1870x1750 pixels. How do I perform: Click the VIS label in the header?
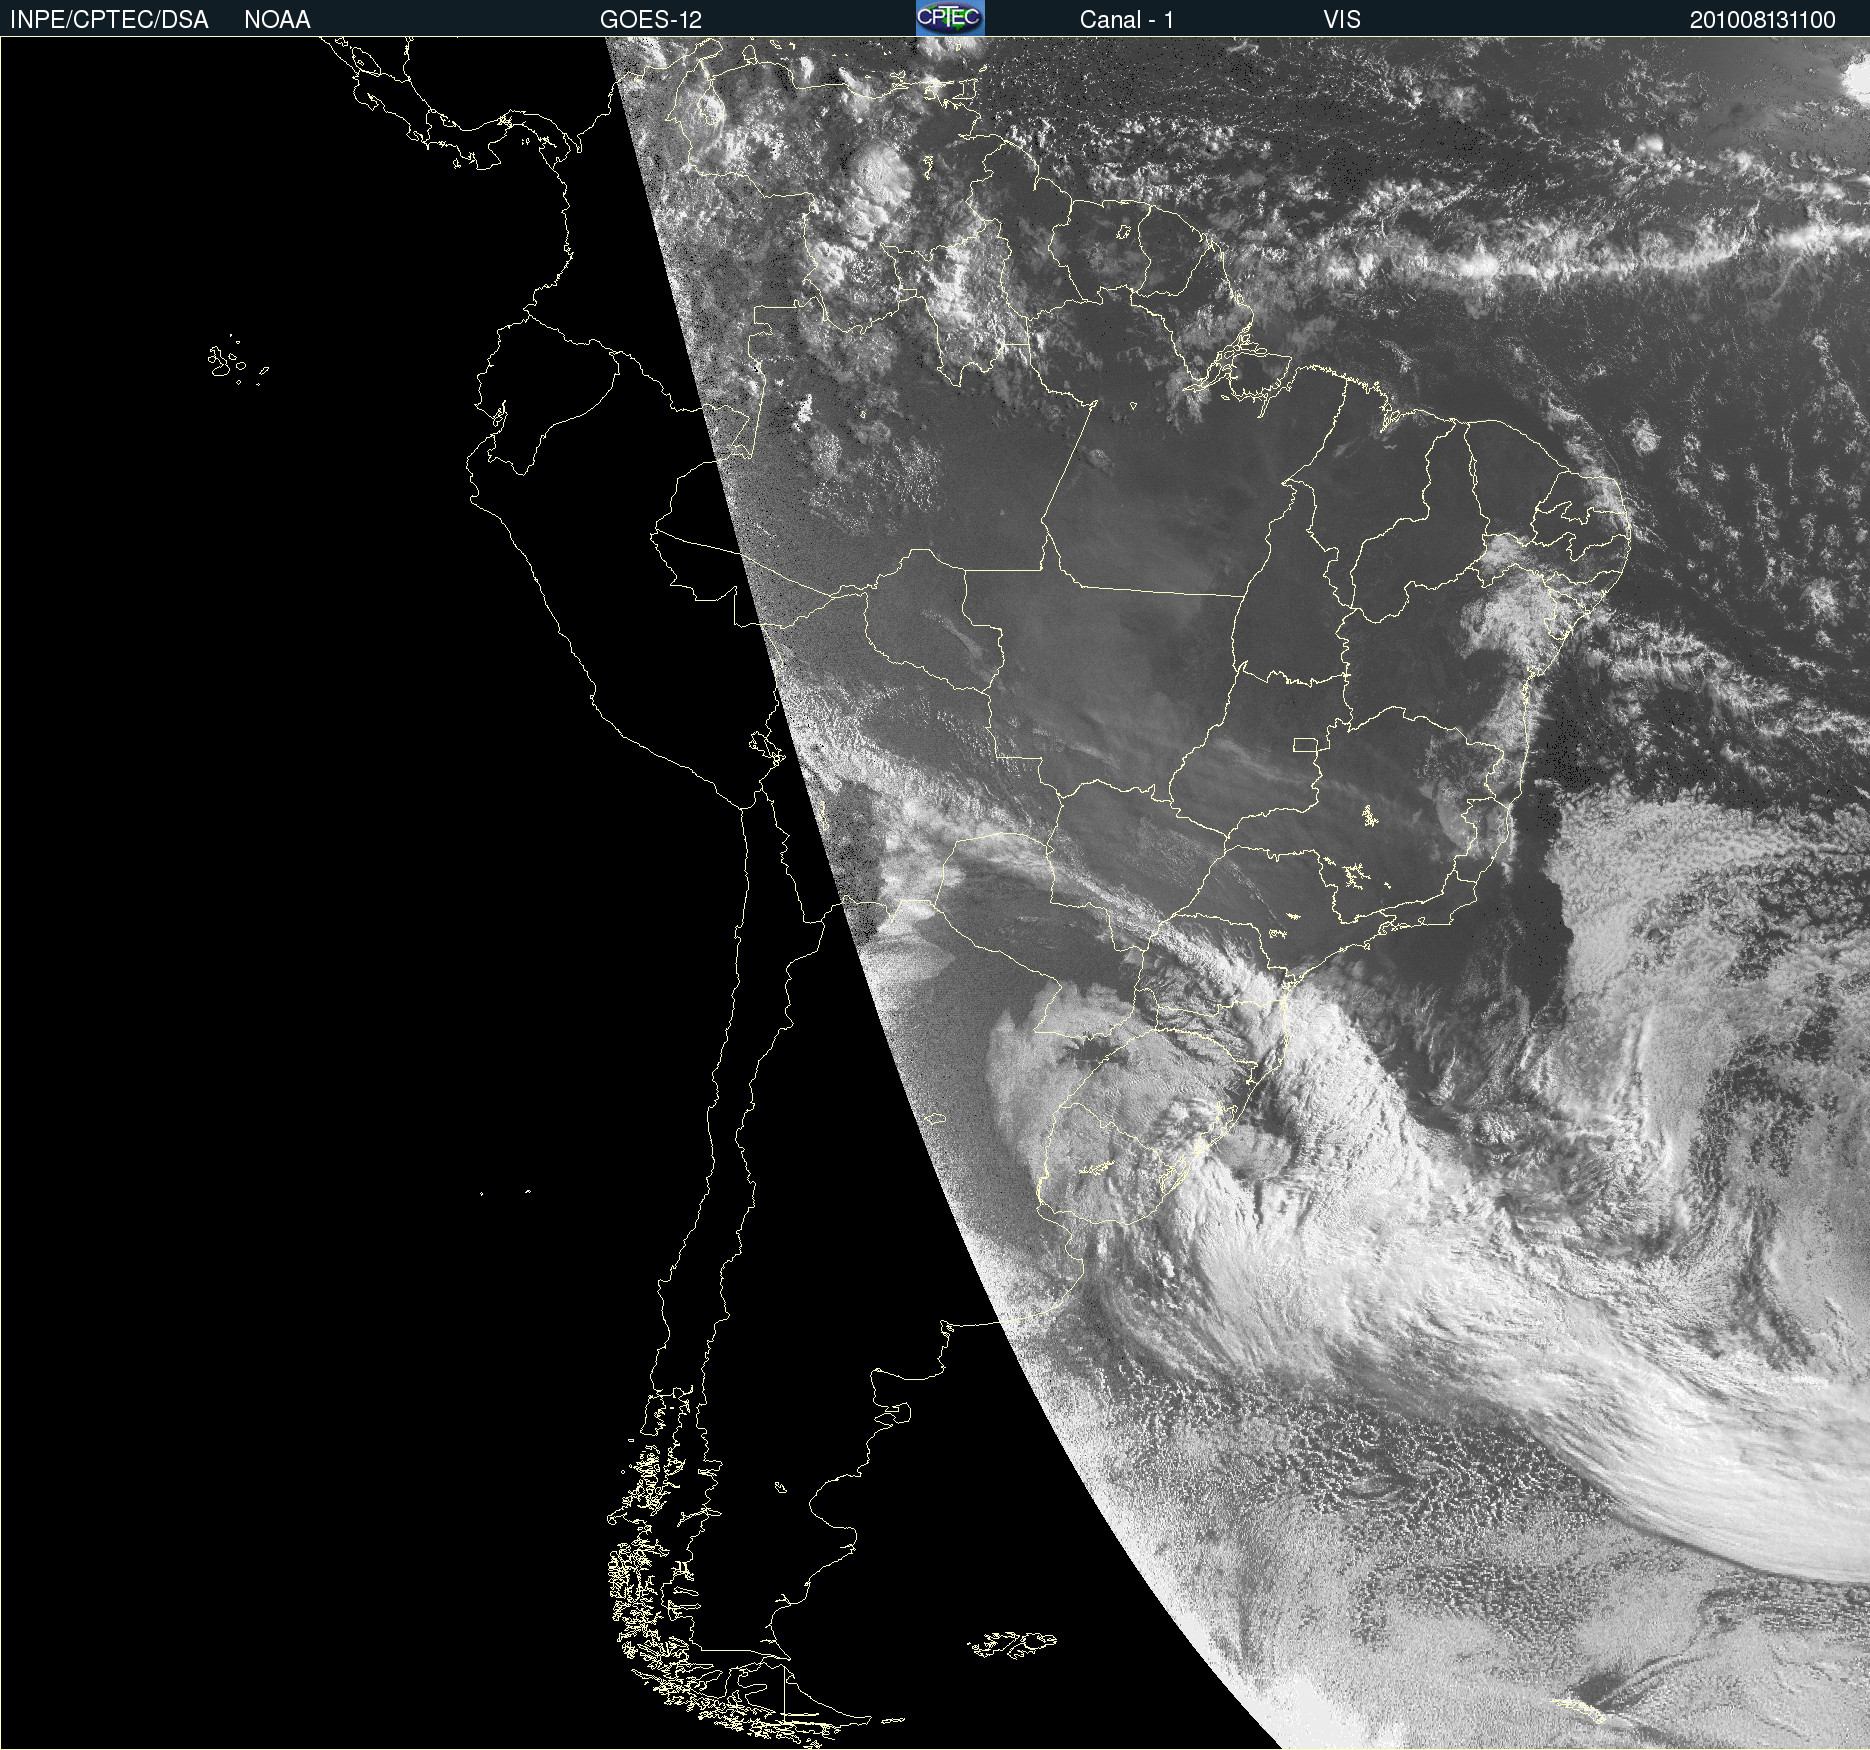click(x=1342, y=20)
